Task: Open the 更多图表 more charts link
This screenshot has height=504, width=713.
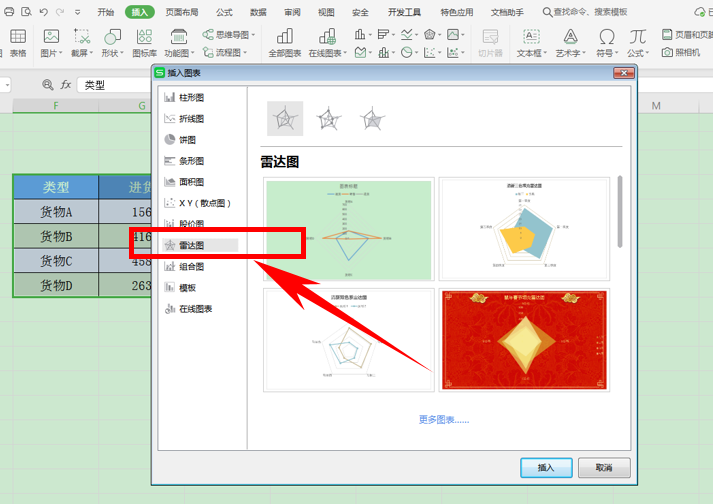Action: (444, 420)
